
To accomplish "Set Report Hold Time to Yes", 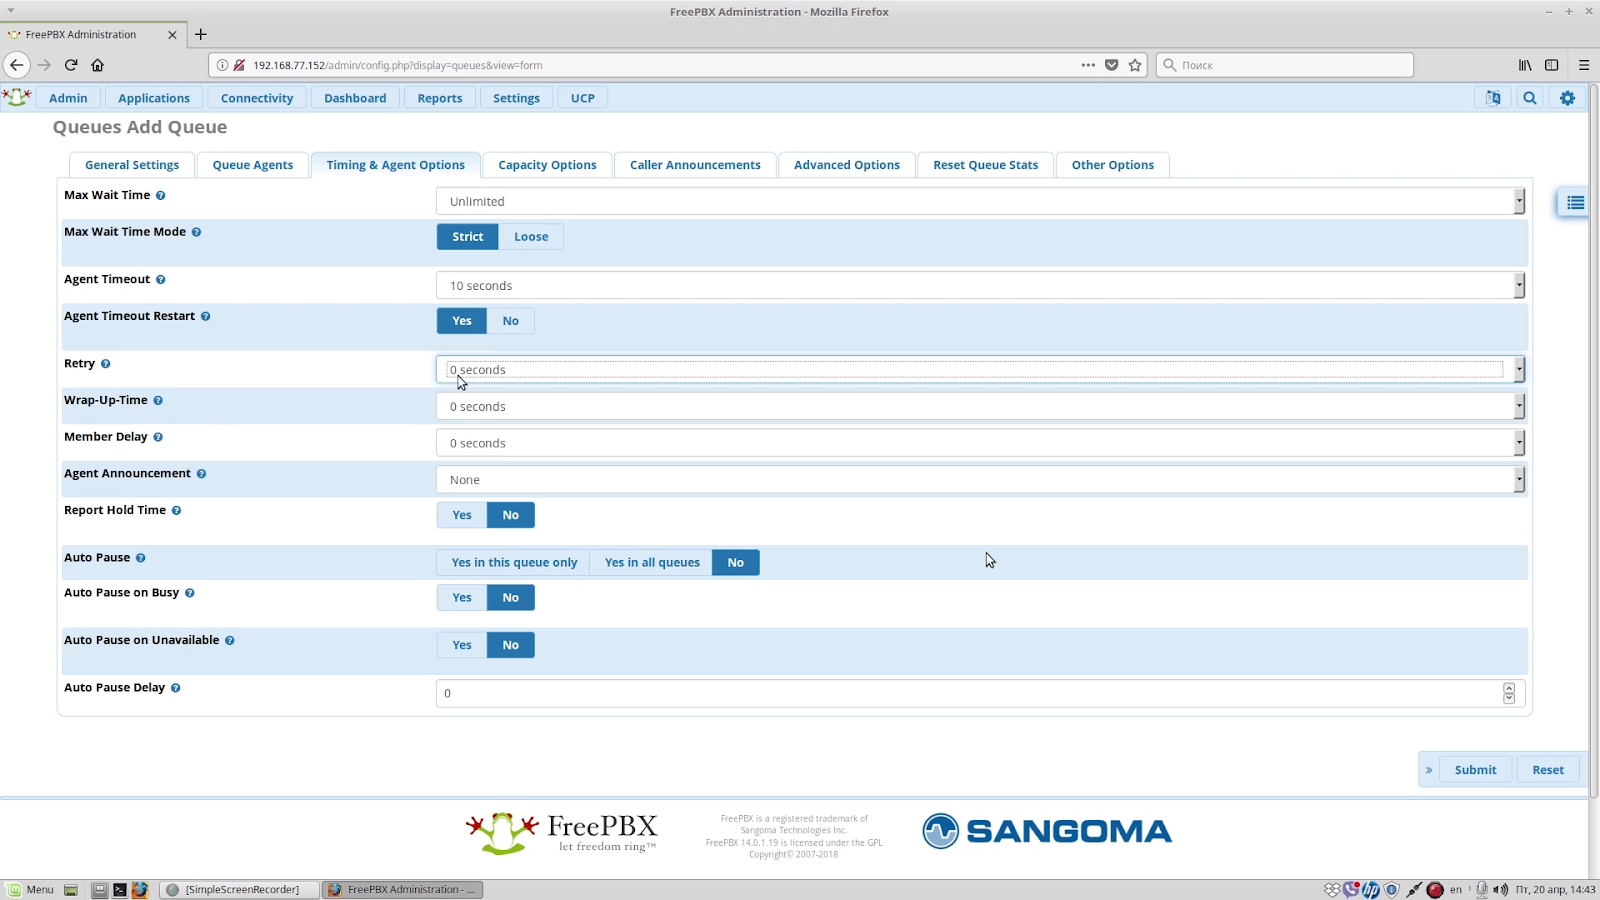I will (x=462, y=515).
